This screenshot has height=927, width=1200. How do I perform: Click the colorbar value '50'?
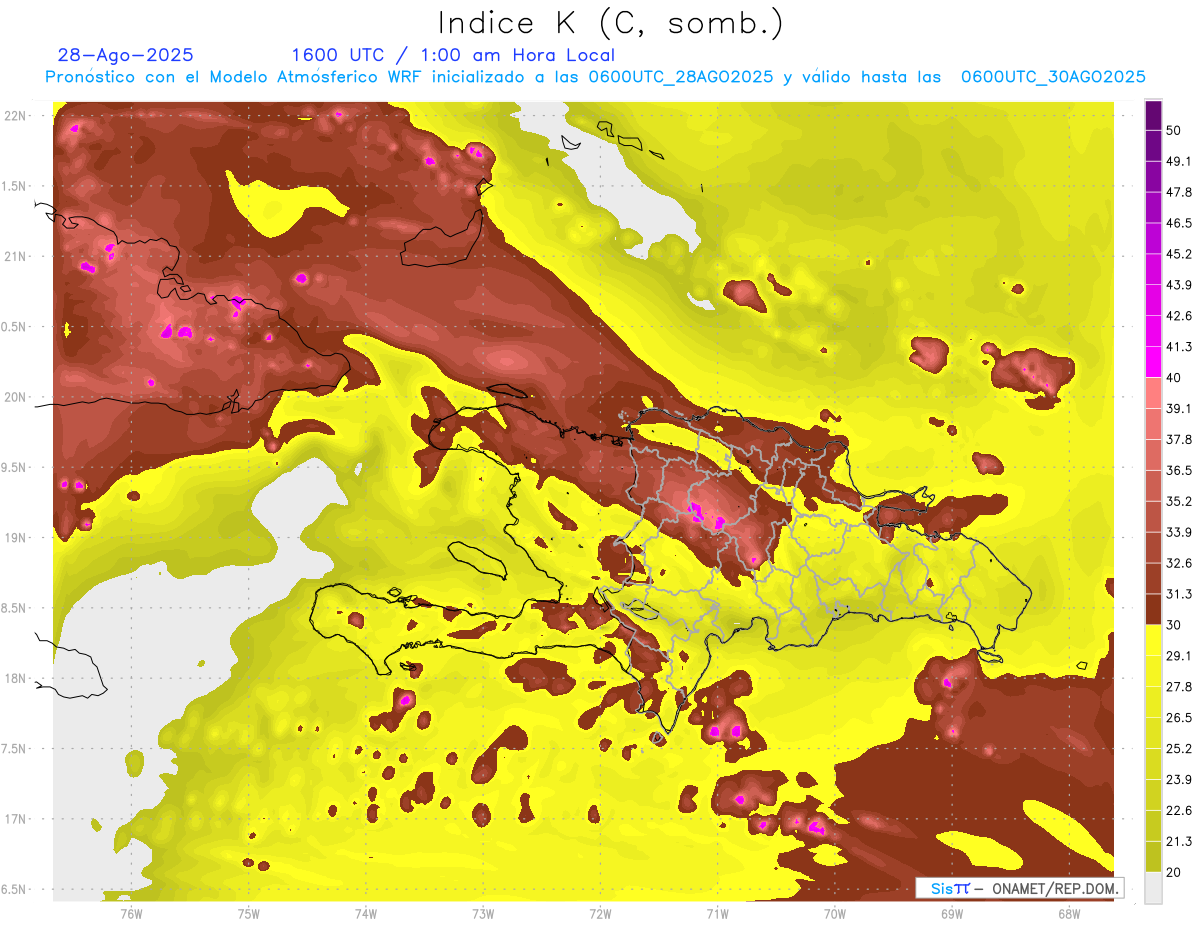[1174, 130]
